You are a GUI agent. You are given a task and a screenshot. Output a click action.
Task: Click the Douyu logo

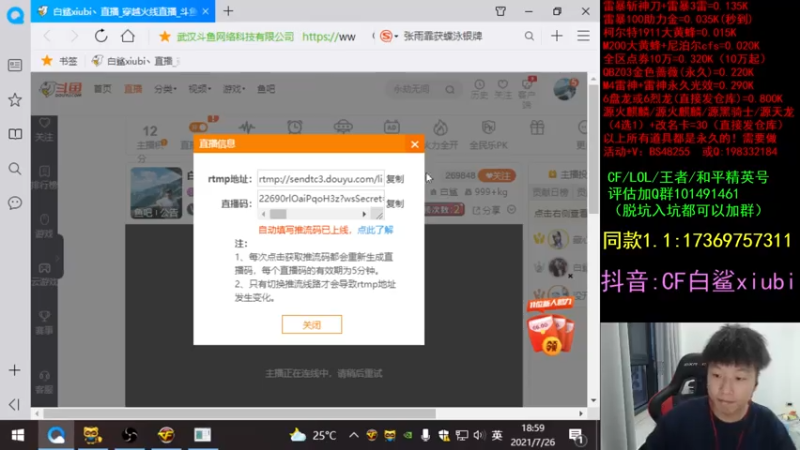(x=61, y=89)
